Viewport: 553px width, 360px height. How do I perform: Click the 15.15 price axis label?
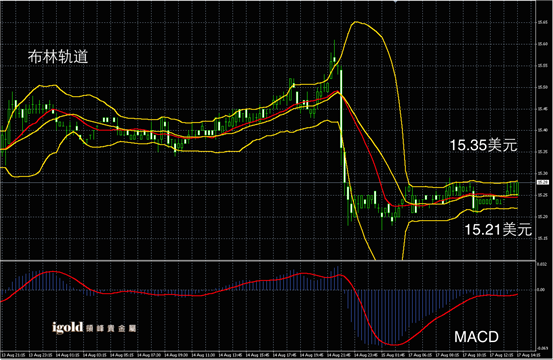pos(542,238)
